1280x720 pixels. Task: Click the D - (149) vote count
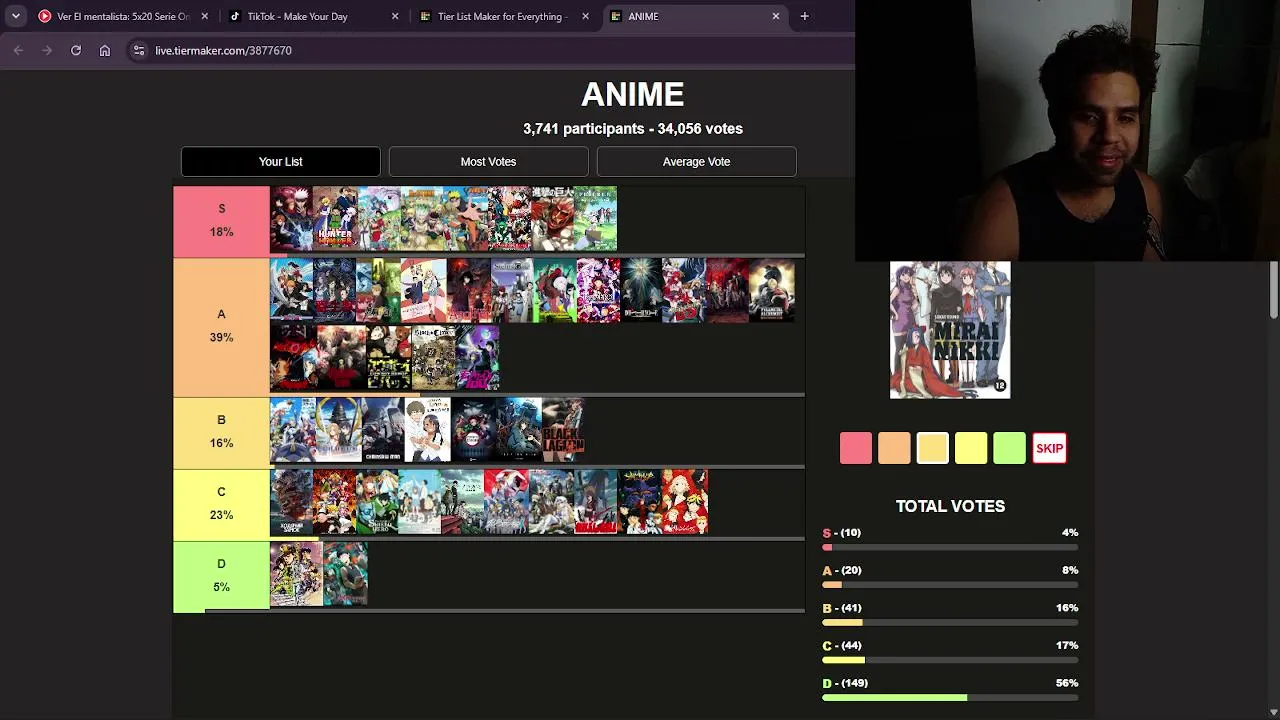pyautogui.click(x=845, y=683)
